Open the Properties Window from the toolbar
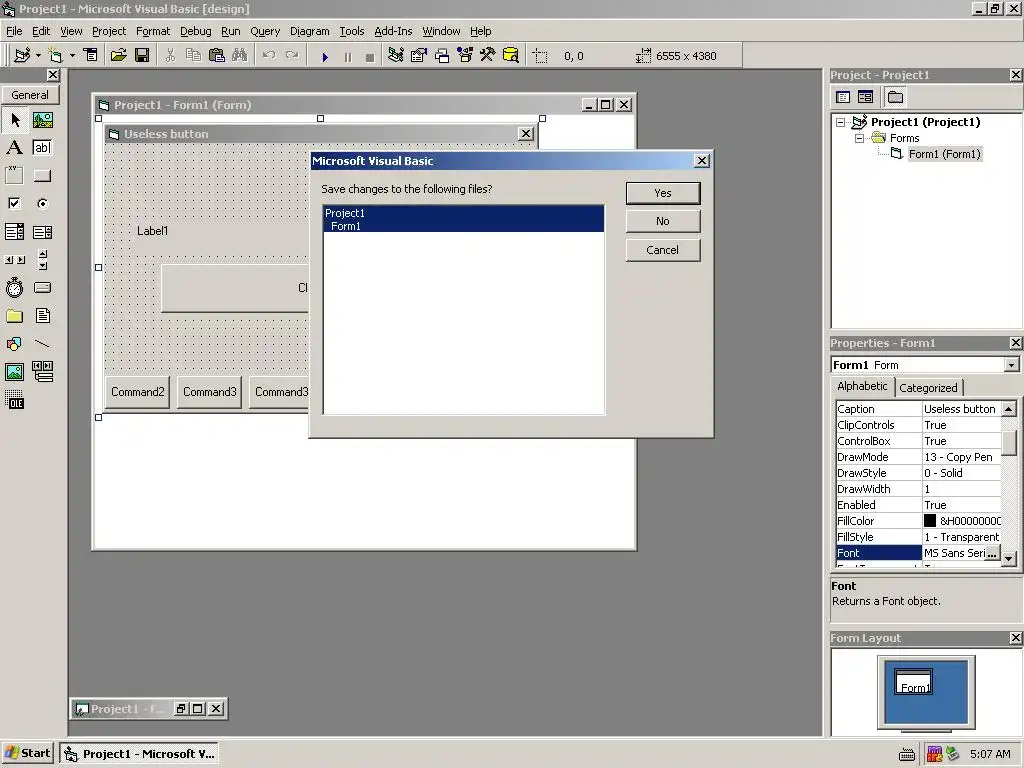The image size is (1024, 768). click(x=419, y=56)
